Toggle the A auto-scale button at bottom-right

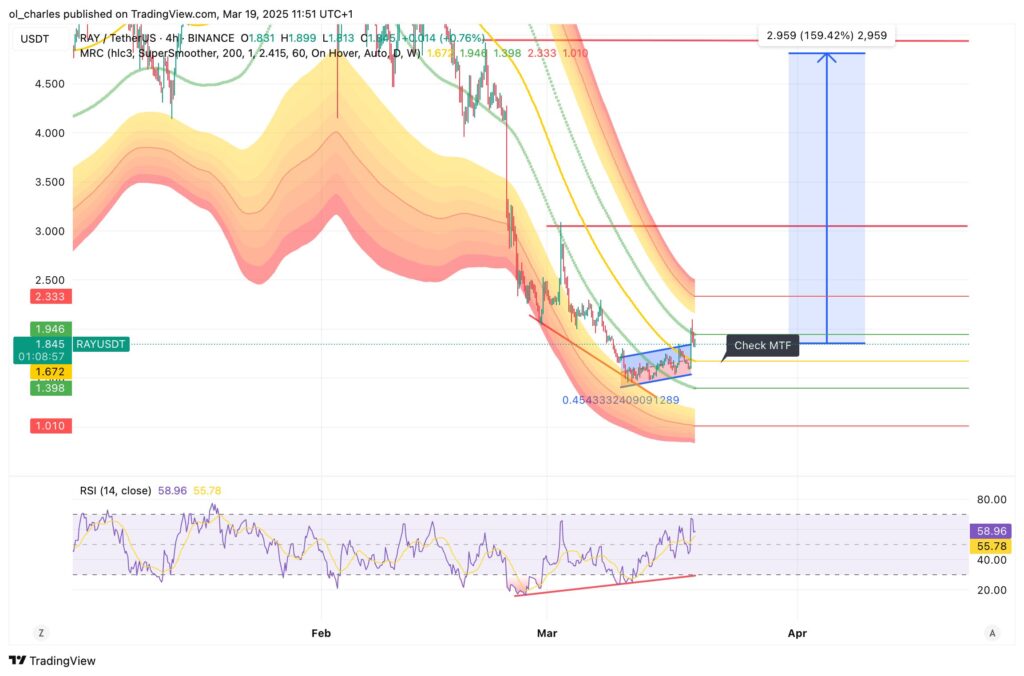tap(991, 632)
